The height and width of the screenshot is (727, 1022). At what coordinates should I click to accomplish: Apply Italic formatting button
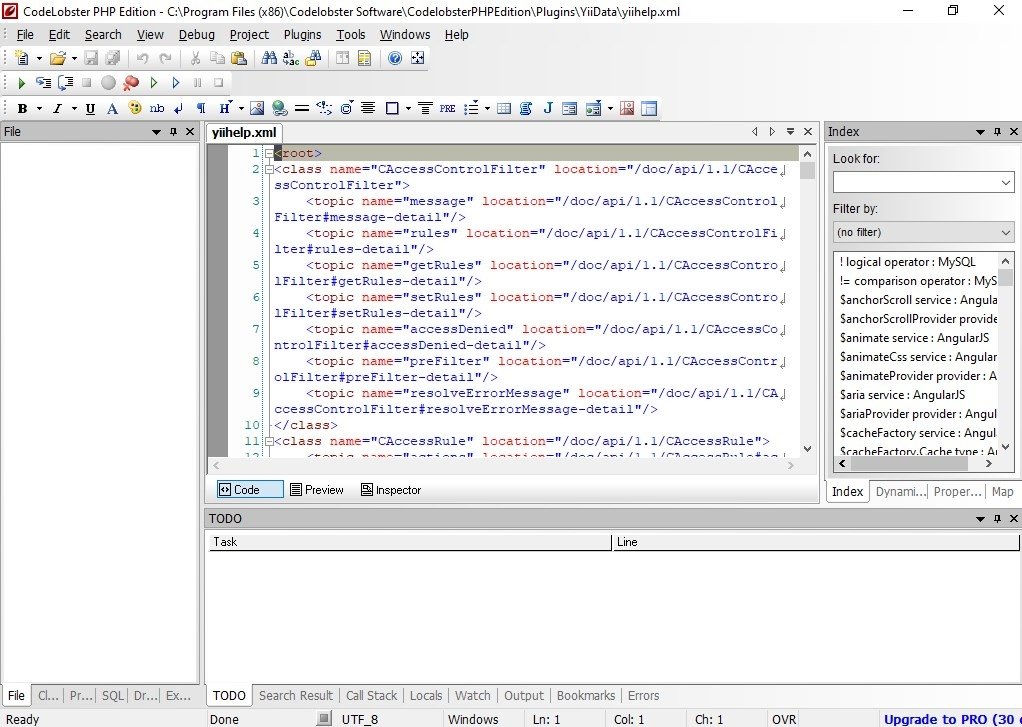pyautogui.click(x=57, y=108)
